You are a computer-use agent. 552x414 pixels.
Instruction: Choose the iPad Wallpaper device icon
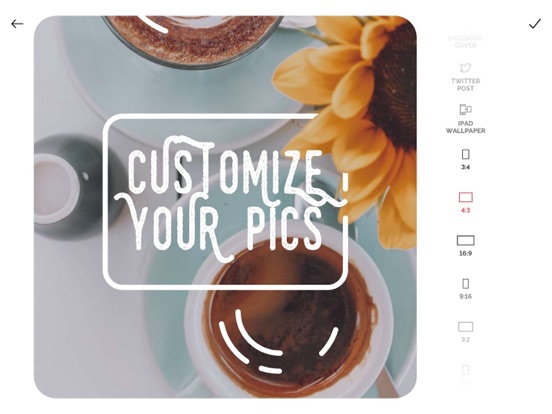[465, 110]
